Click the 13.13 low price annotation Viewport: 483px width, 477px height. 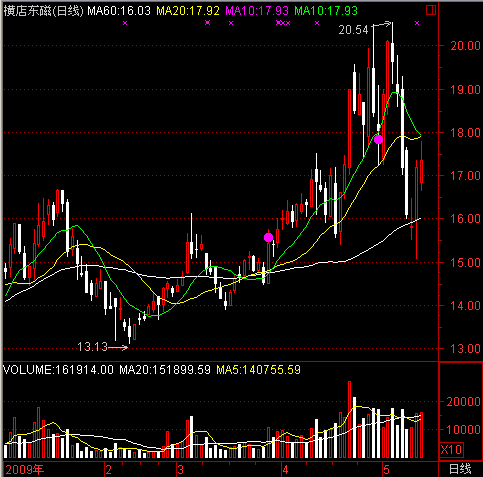(x=92, y=347)
